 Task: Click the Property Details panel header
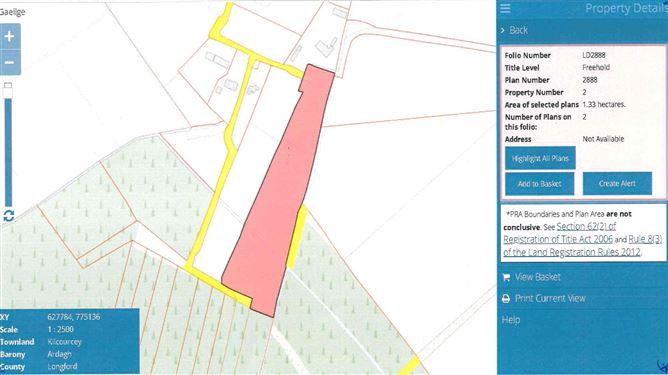point(626,8)
